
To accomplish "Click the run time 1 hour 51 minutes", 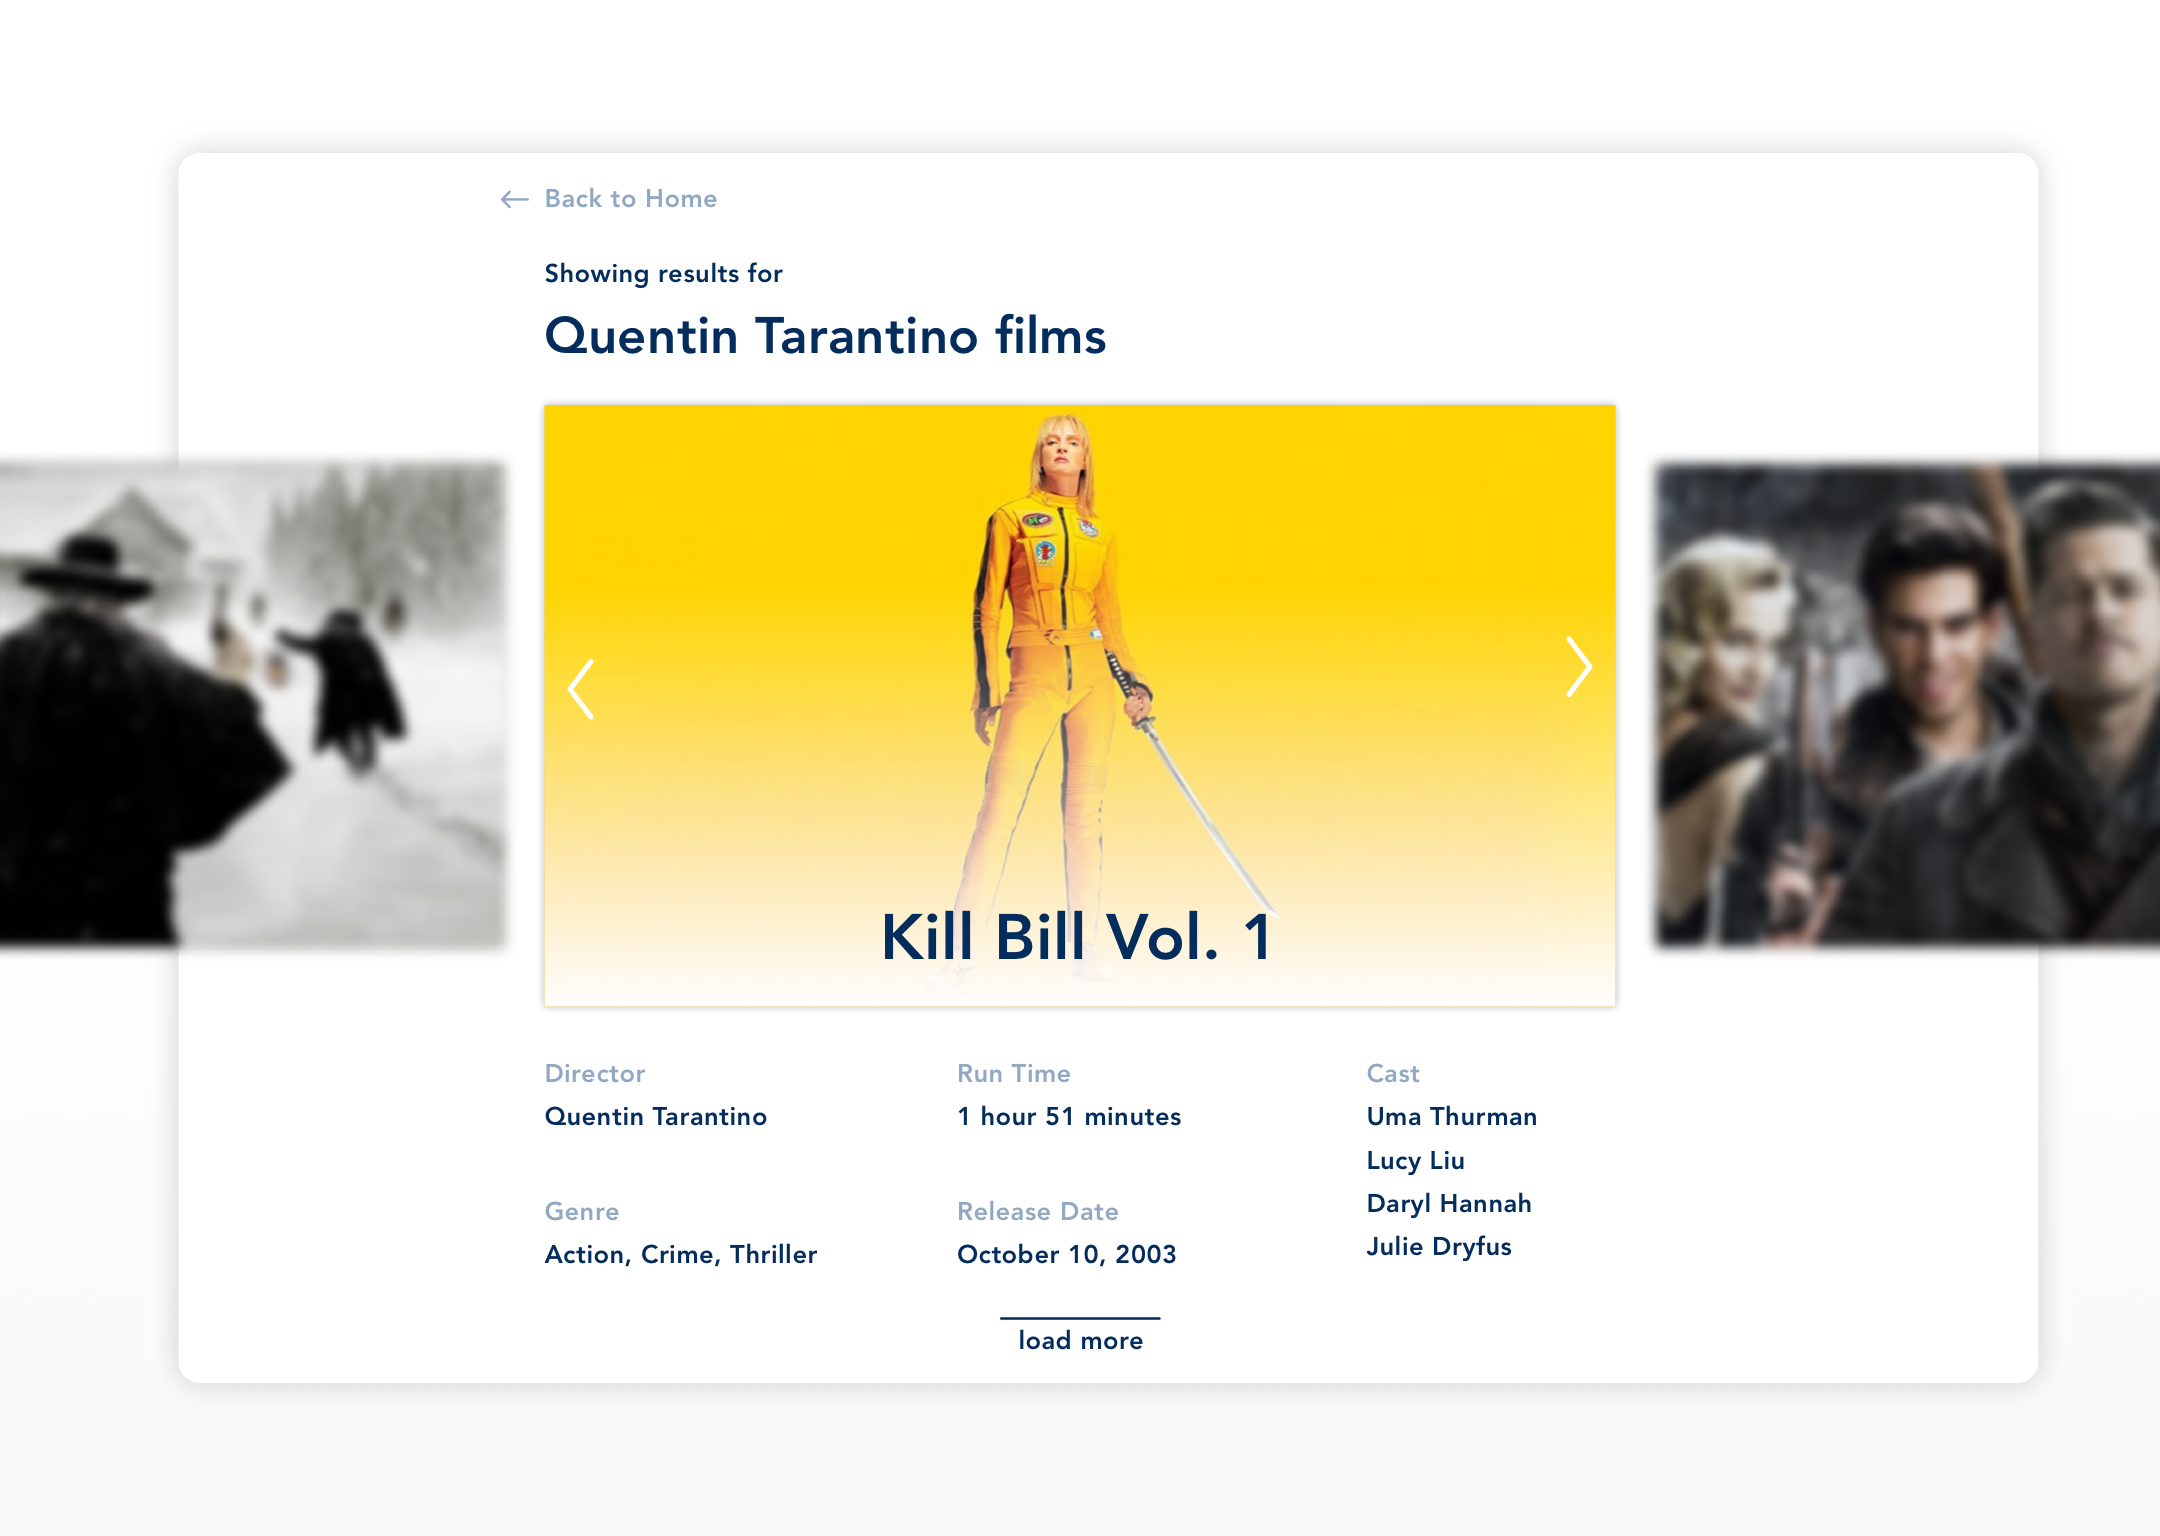I will 1069,1116.
